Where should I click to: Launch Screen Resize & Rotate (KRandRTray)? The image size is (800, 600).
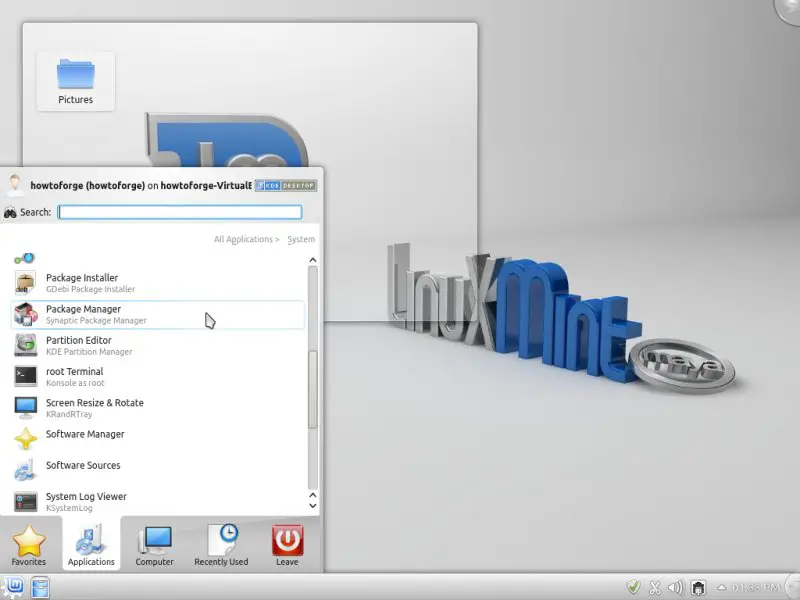click(158, 408)
